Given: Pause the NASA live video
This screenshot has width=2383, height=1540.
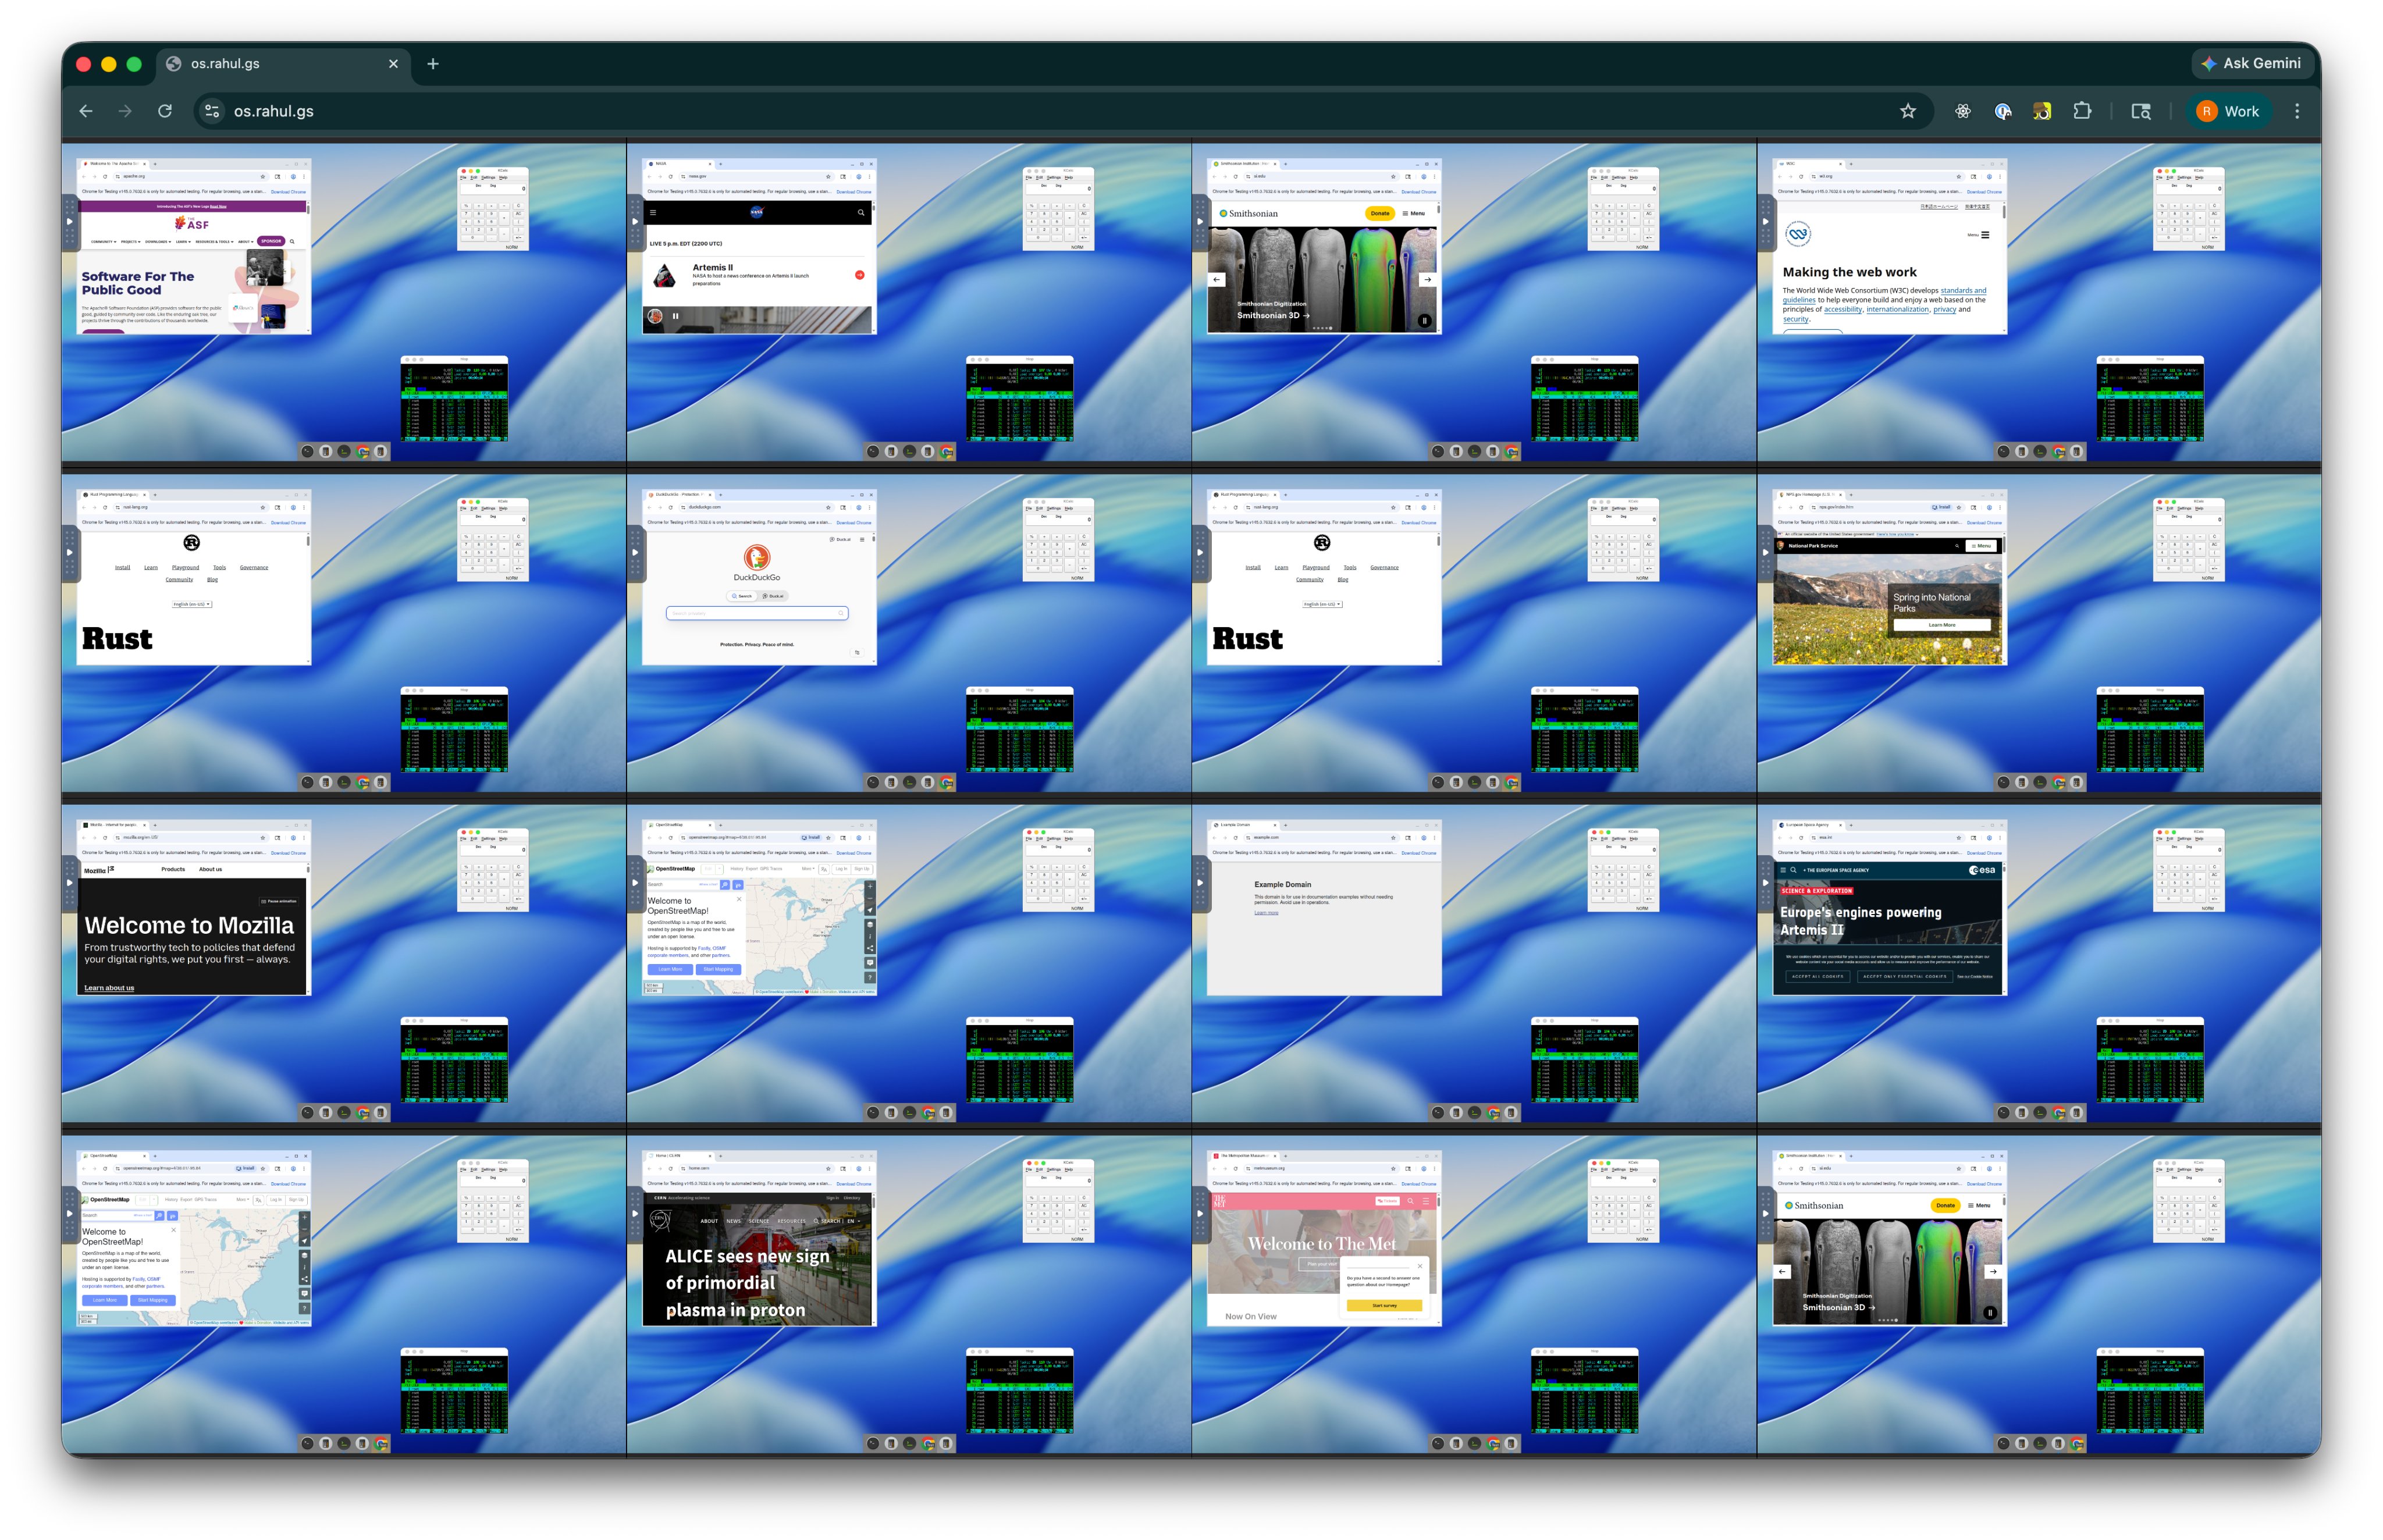Looking at the screenshot, I should click(675, 316).
